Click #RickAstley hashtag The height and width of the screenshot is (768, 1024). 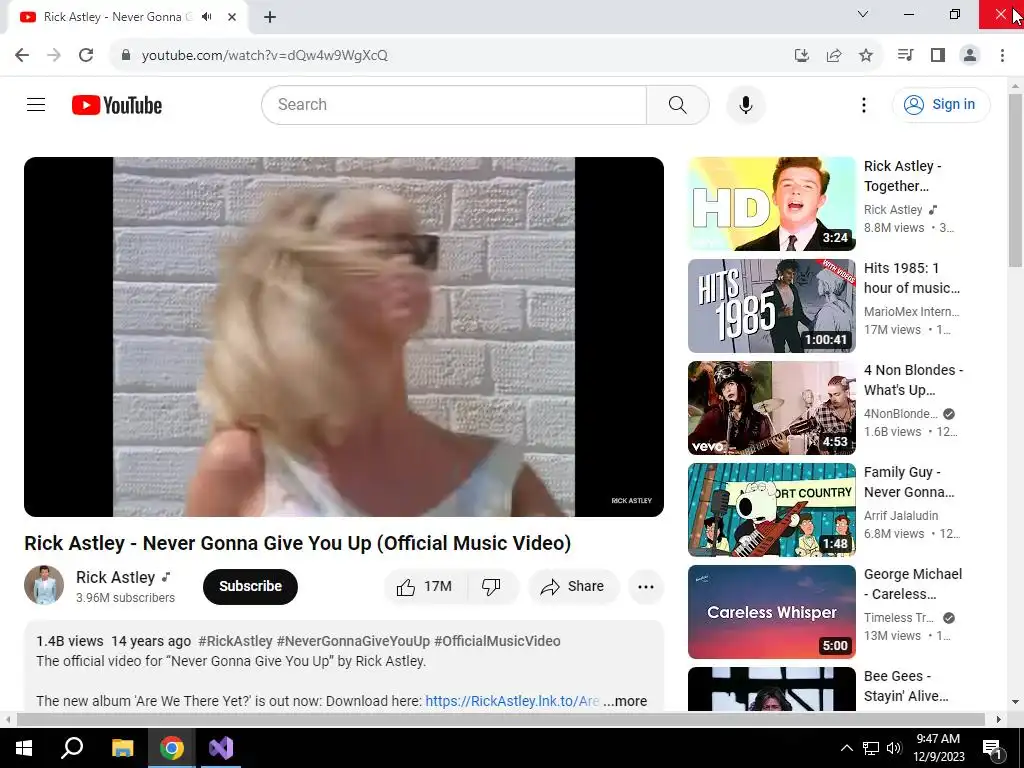(235, 641)
